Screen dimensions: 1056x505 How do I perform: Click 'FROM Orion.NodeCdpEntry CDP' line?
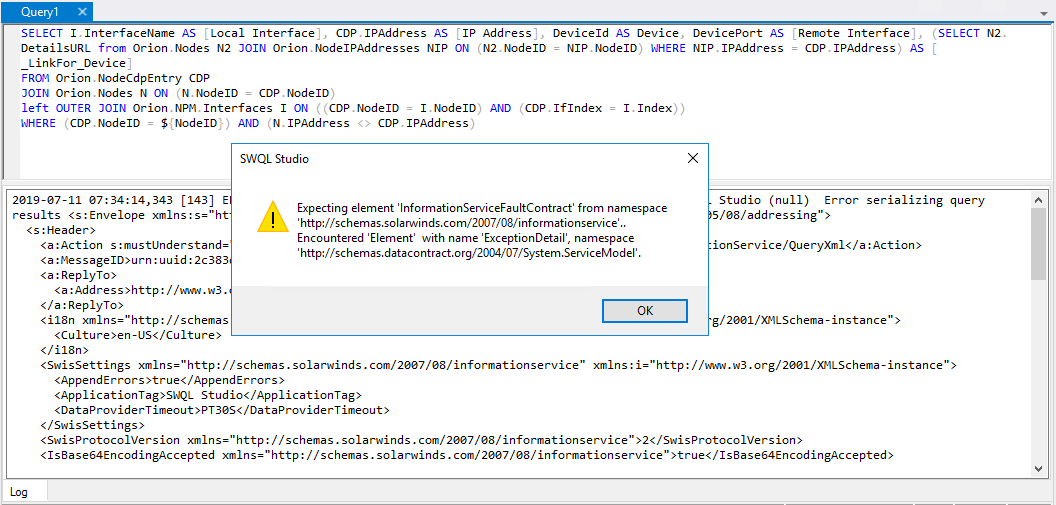[x=116, y=78]
